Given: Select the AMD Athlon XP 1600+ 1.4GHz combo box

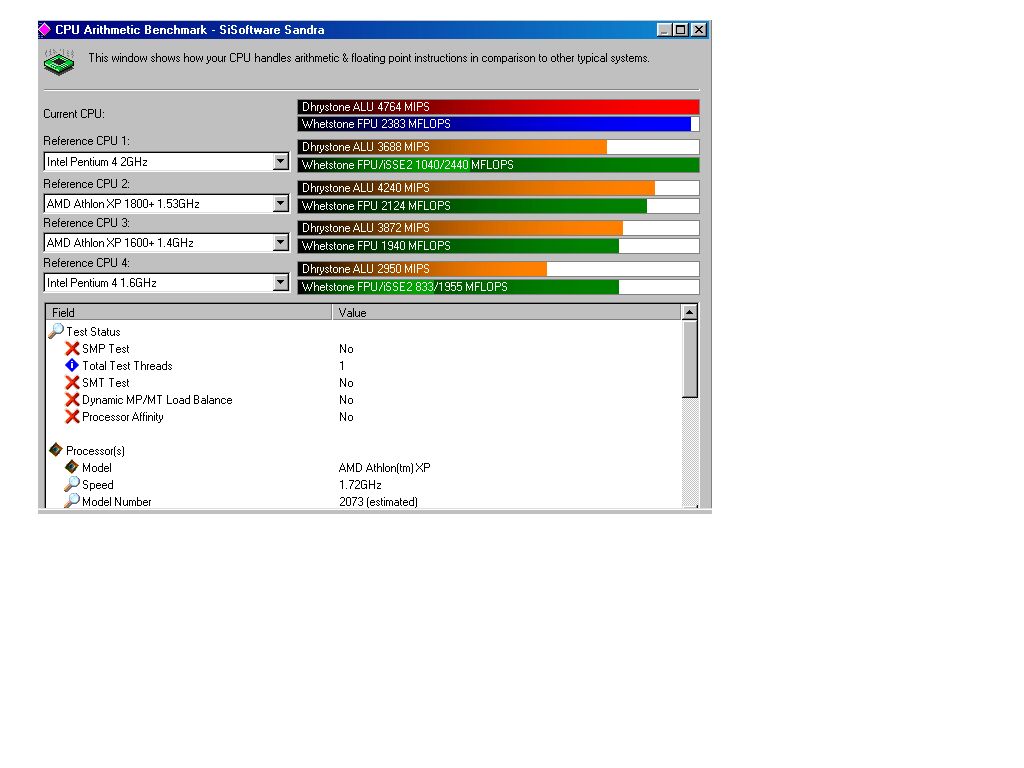Looking at the screenshot, I should (166, 243).
